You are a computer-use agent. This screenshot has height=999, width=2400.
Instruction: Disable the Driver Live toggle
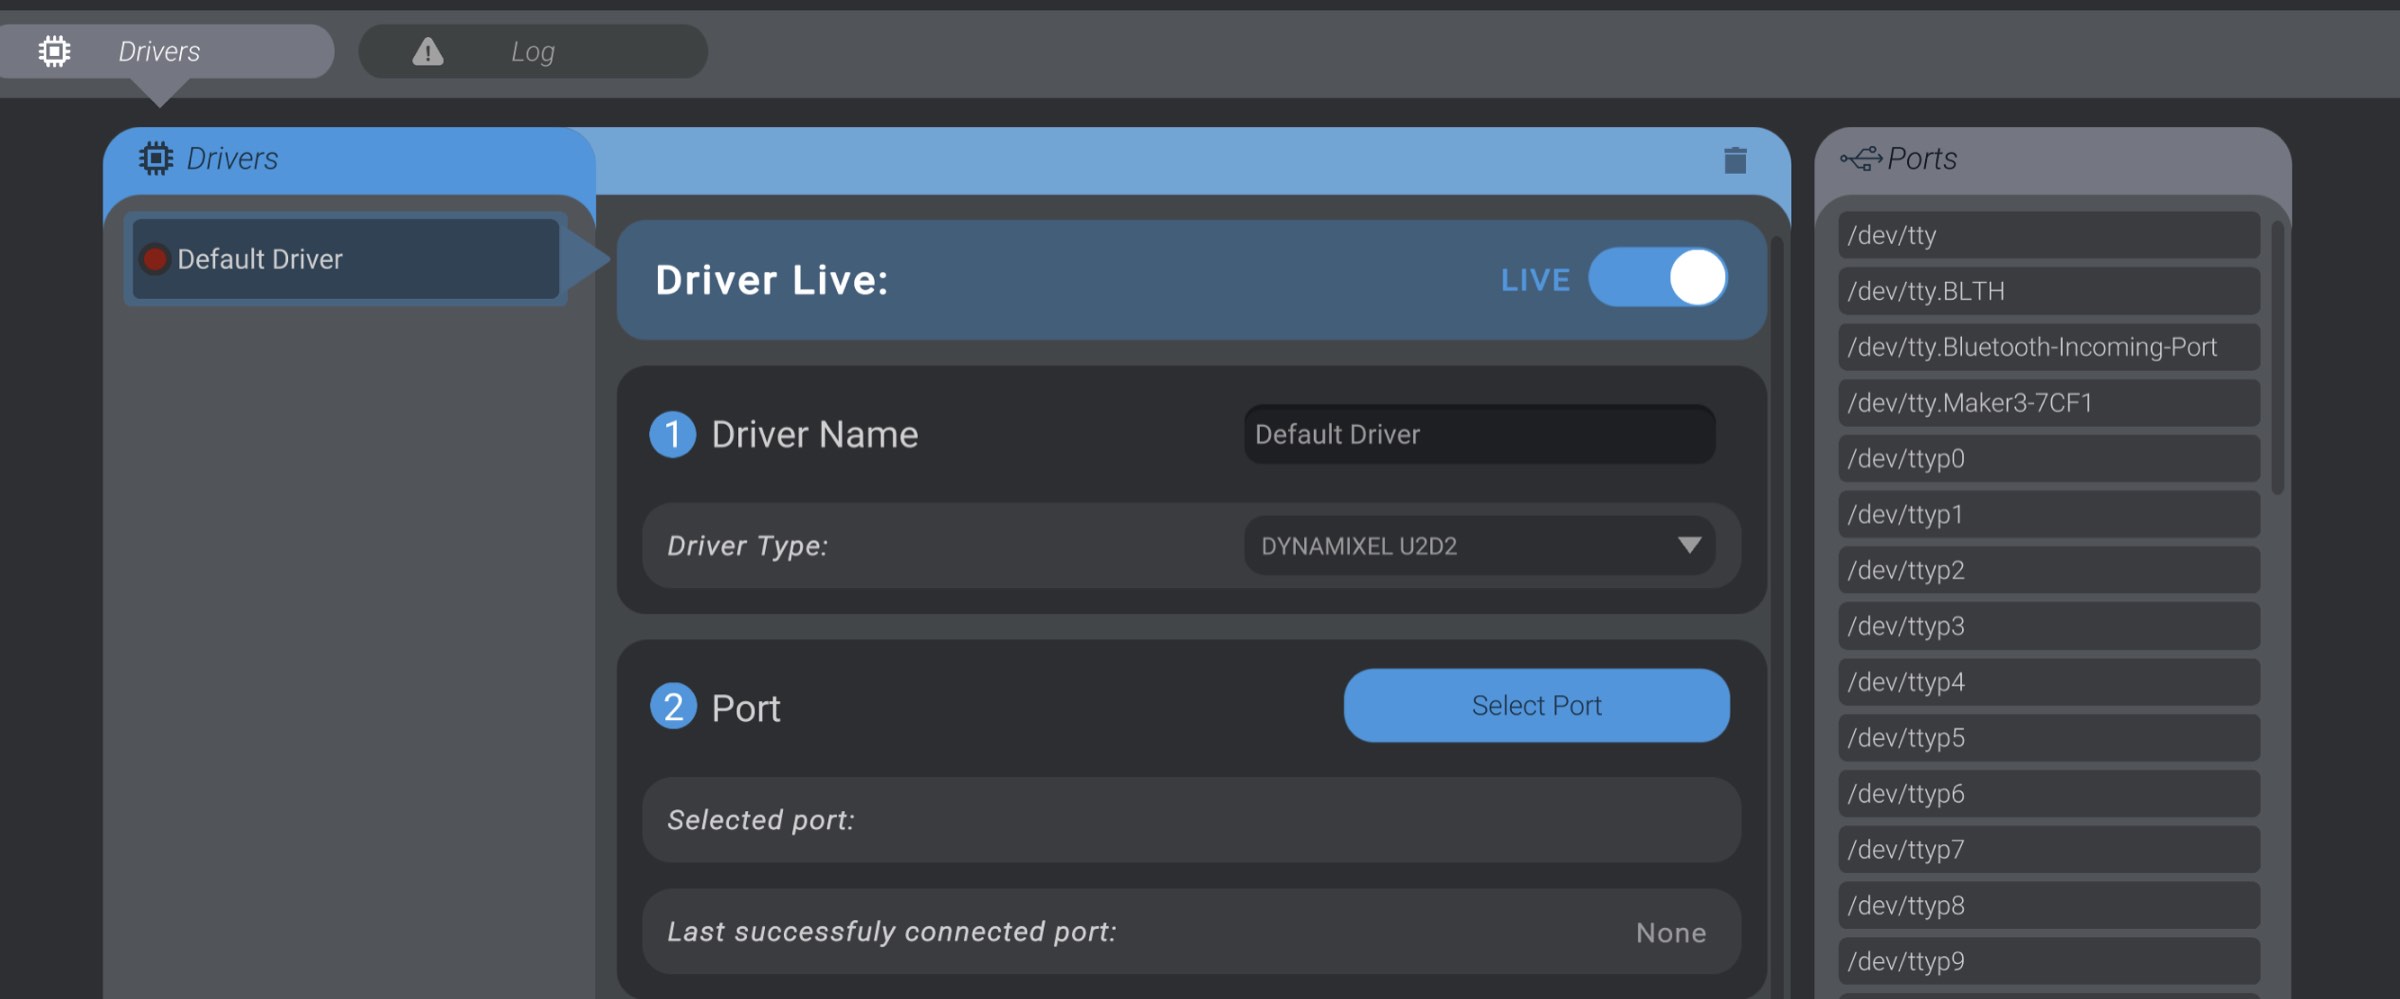click(x=1658, y=279)
